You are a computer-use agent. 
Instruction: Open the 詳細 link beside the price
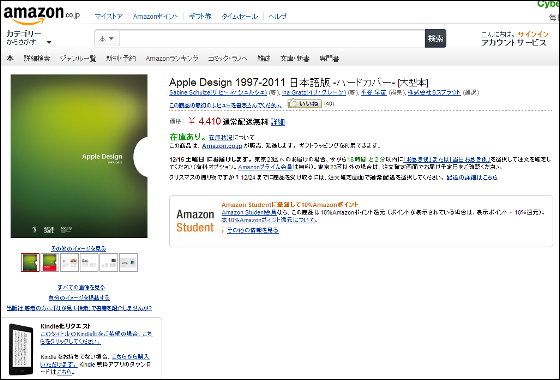[278, 122]
